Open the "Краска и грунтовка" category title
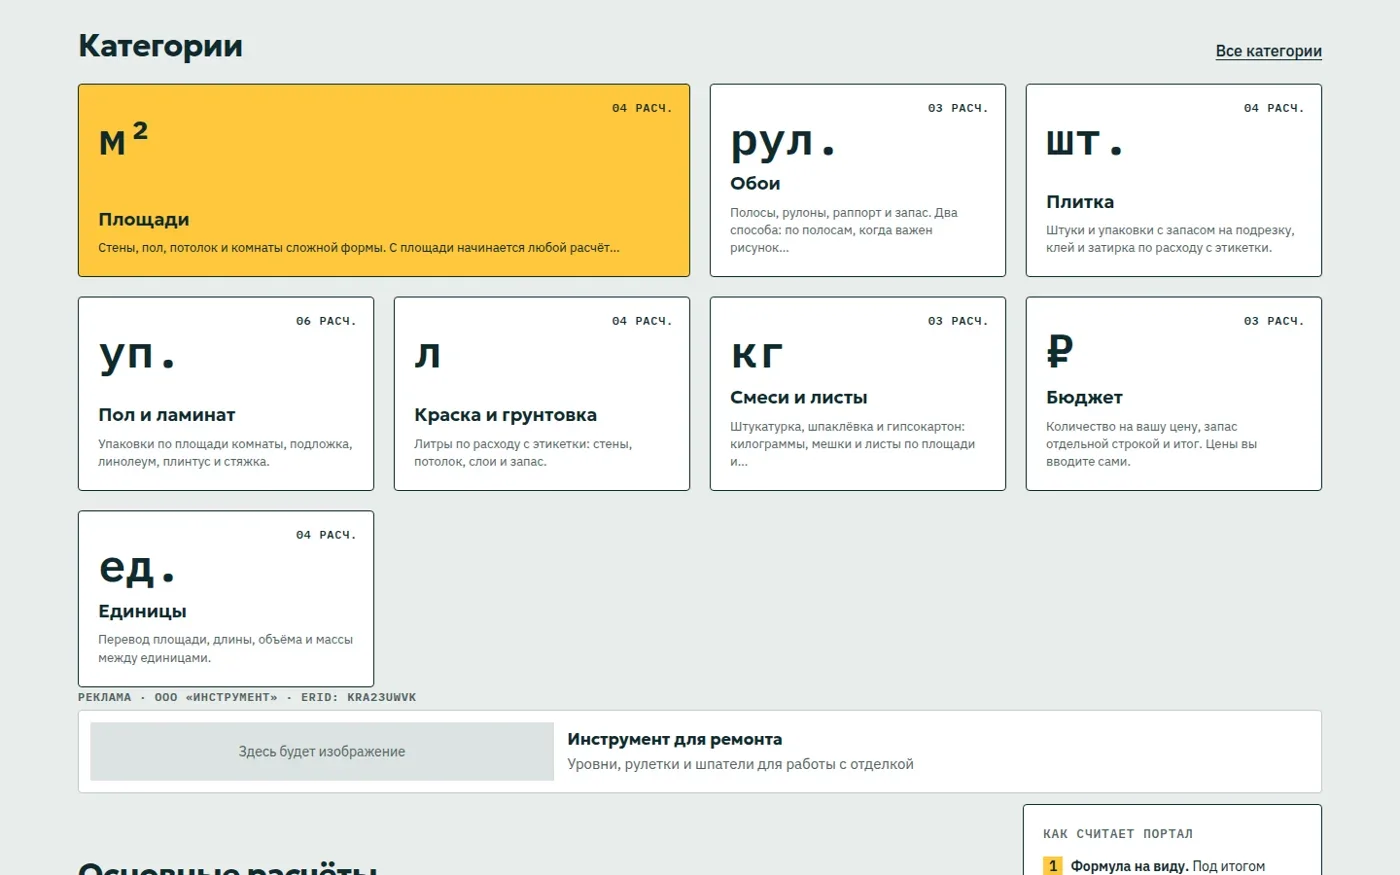 click(x=505, y=414)
